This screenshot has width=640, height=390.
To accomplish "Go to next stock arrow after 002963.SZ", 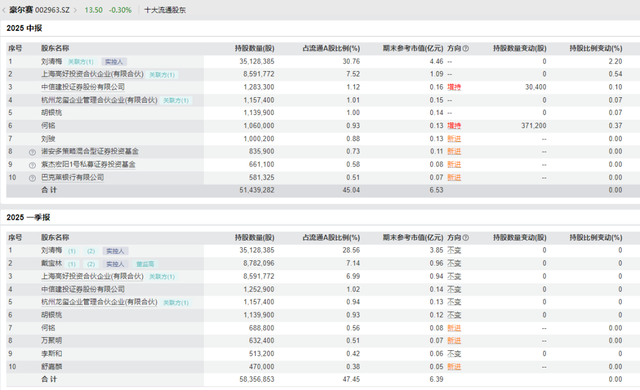I will 75,10.
